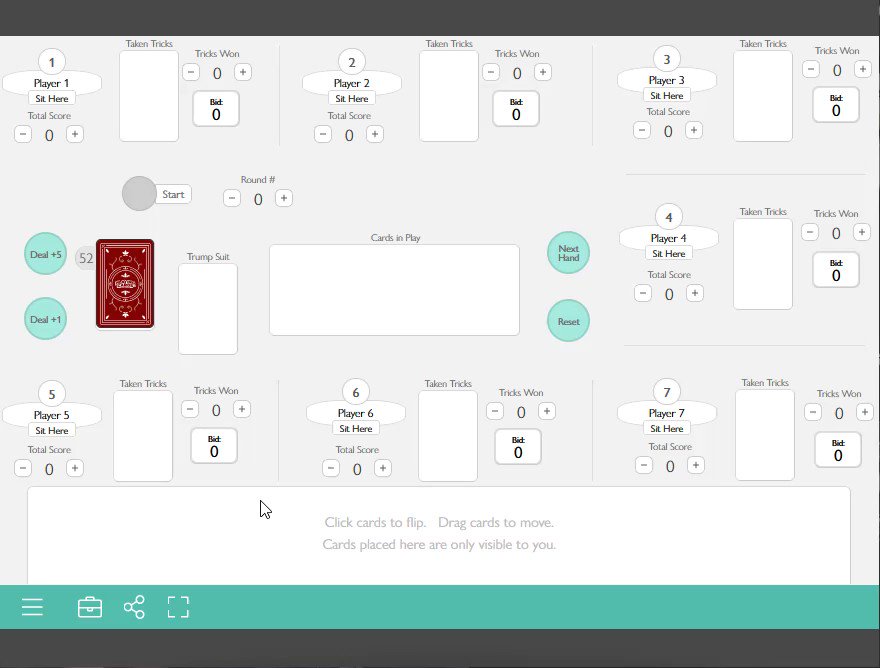The image size is (880, 668).
Task: Decrease Player 2 Total Score
Action: 323,135
